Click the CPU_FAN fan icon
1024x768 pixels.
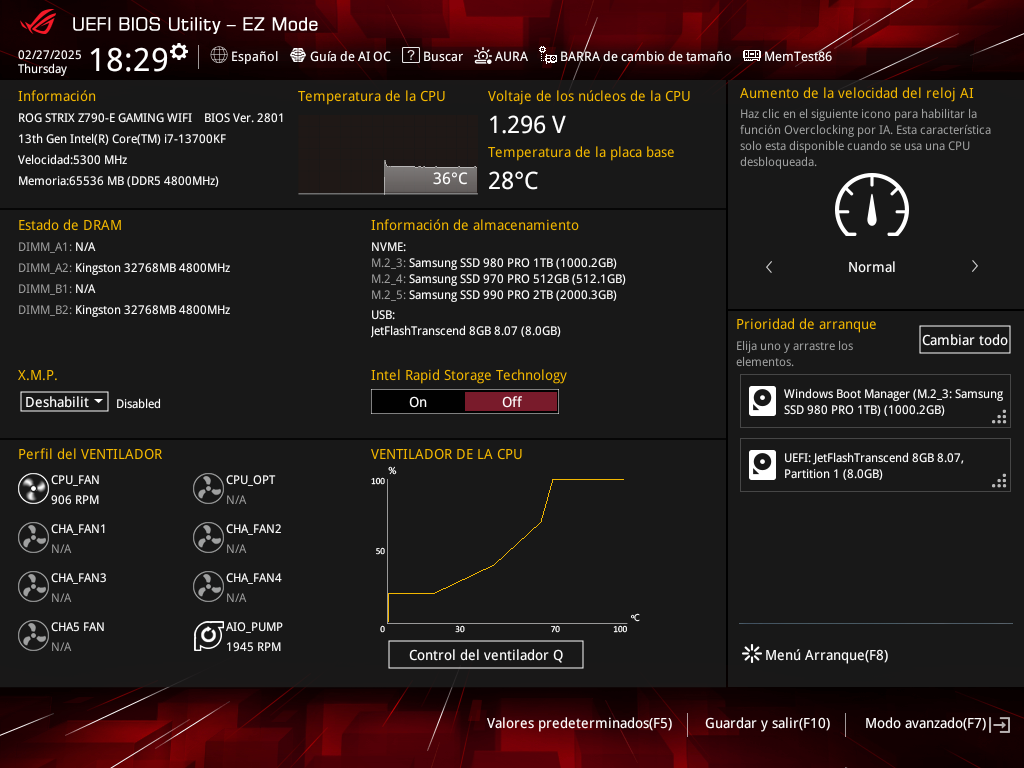[x=33, y=489]
